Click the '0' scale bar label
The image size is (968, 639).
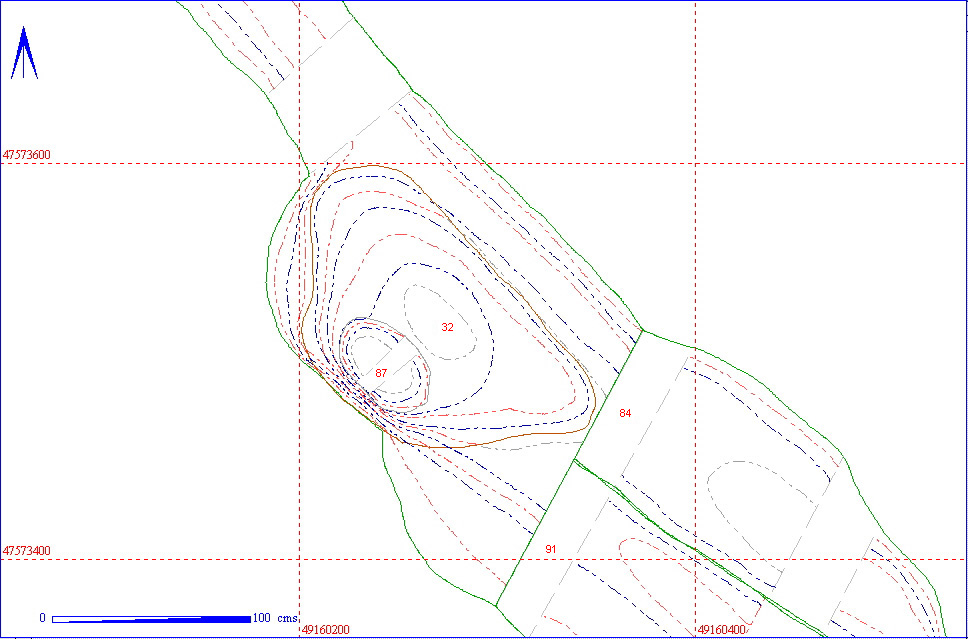point(42,617)
